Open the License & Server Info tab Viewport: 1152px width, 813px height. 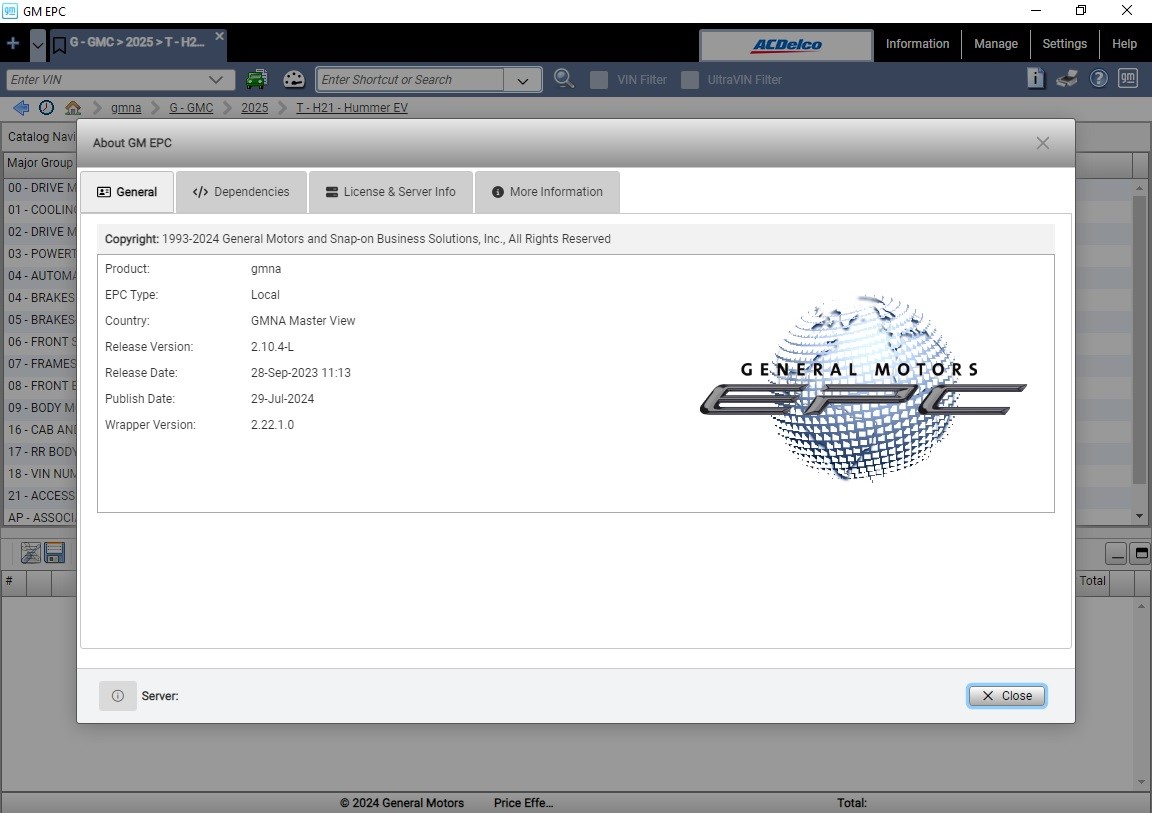coord(391,192)
